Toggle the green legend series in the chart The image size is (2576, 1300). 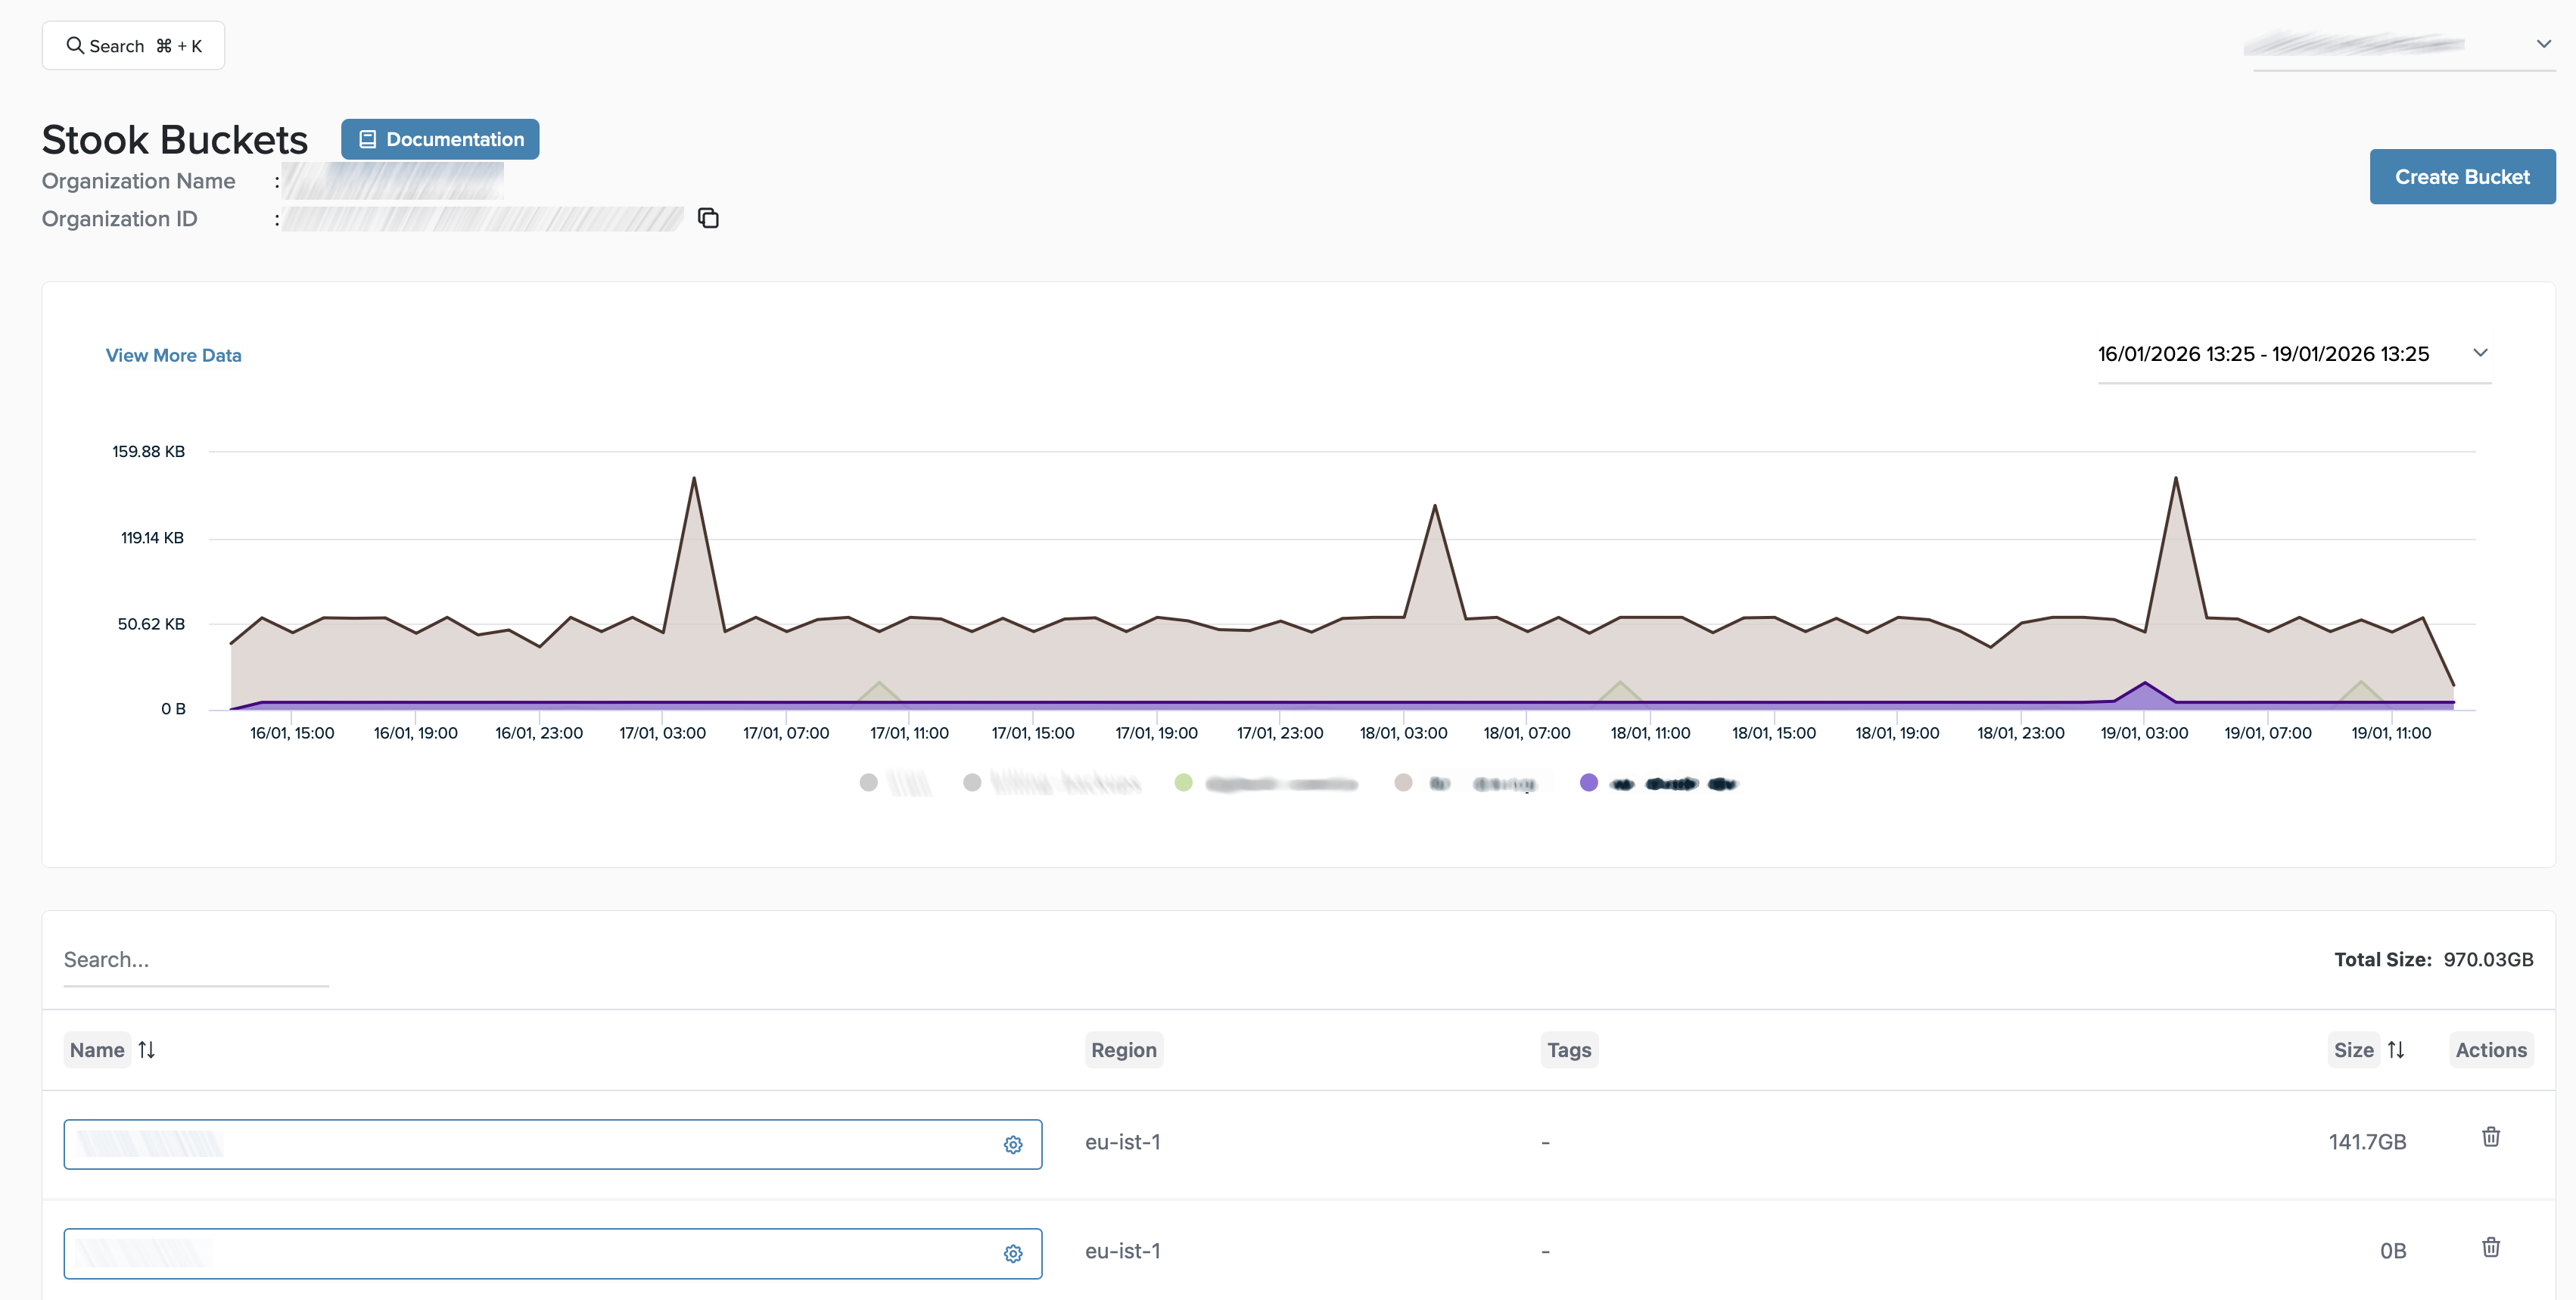tap(1183, 782)
